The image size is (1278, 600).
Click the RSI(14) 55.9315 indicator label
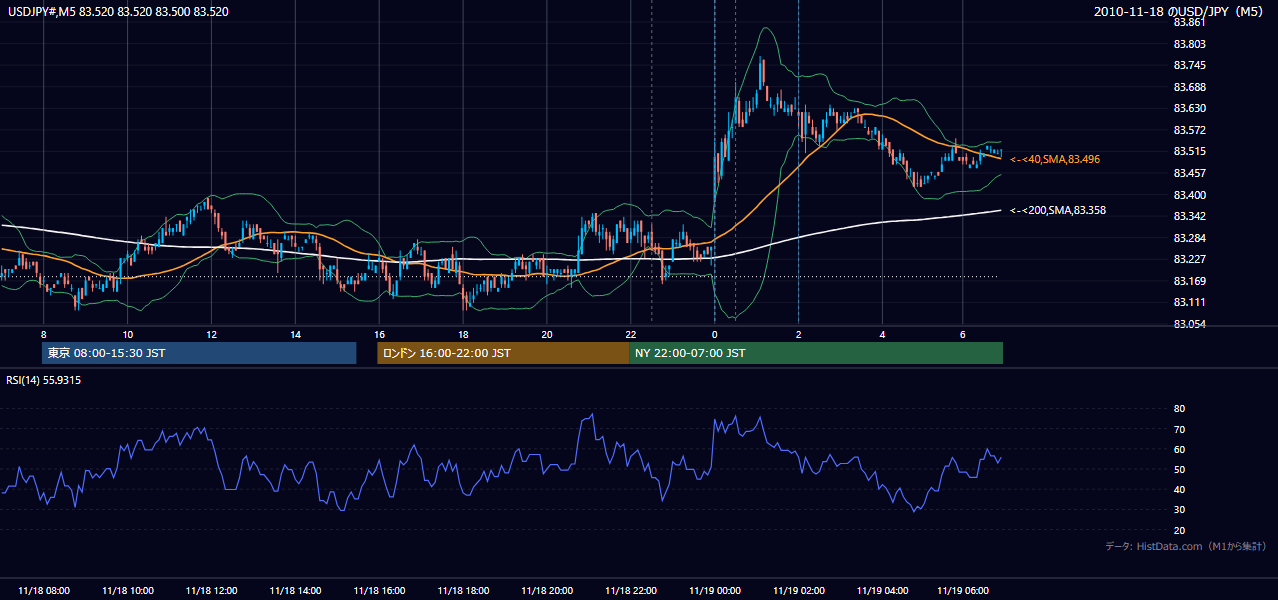tap(44, 380)
